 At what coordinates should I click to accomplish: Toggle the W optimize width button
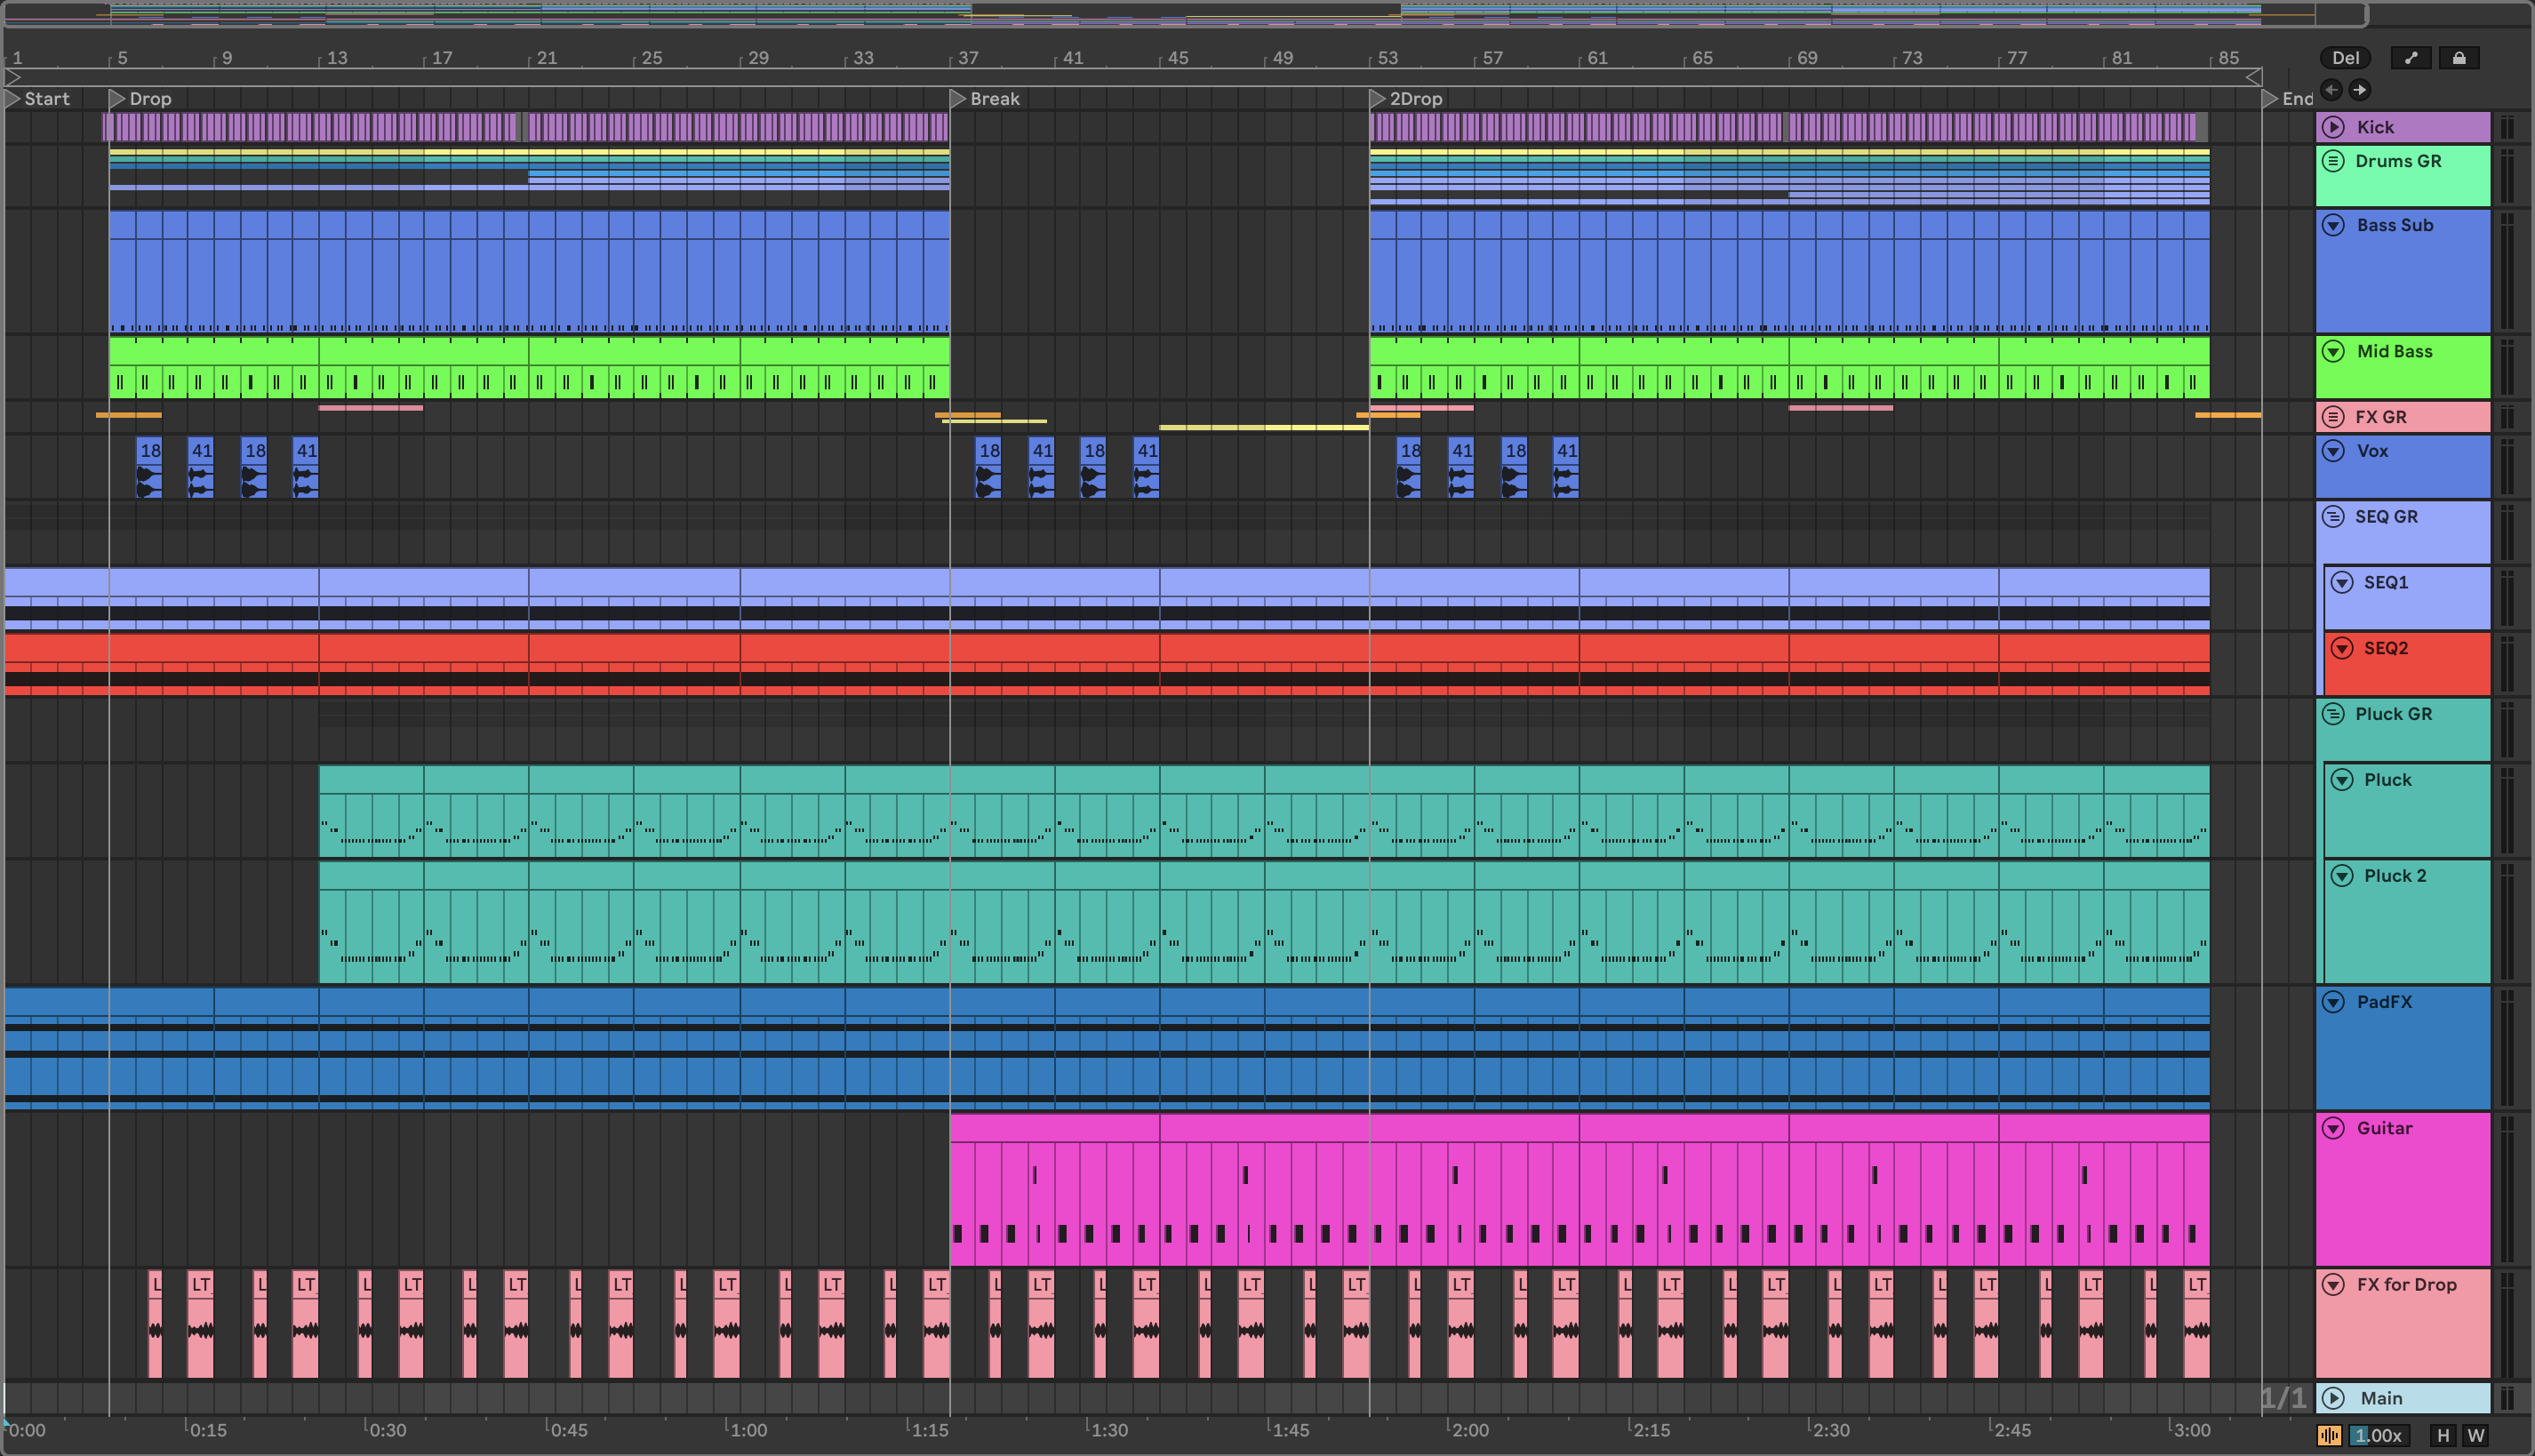(2476, 1435)
